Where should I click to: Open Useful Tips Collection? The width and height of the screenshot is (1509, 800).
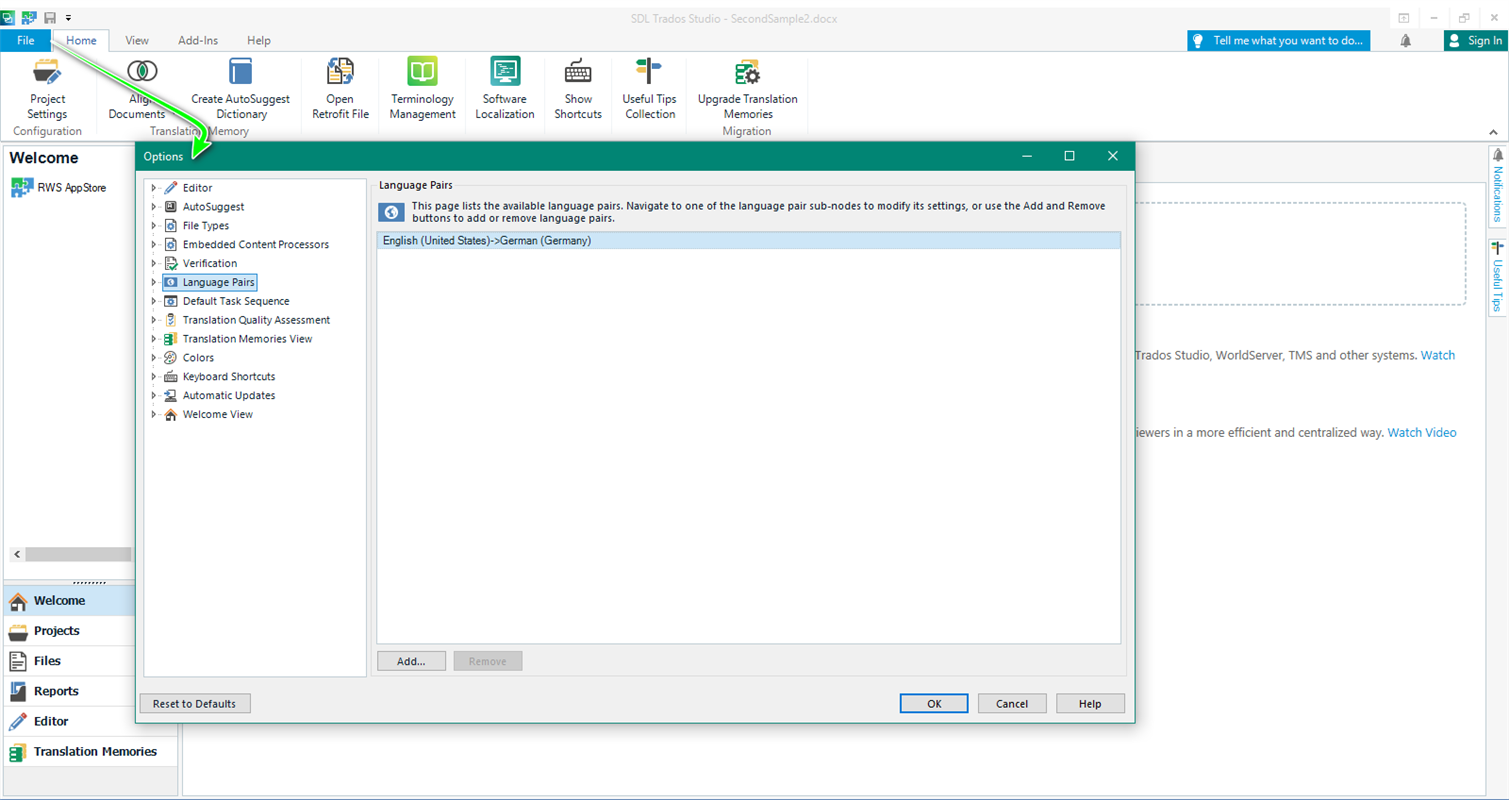650,73
